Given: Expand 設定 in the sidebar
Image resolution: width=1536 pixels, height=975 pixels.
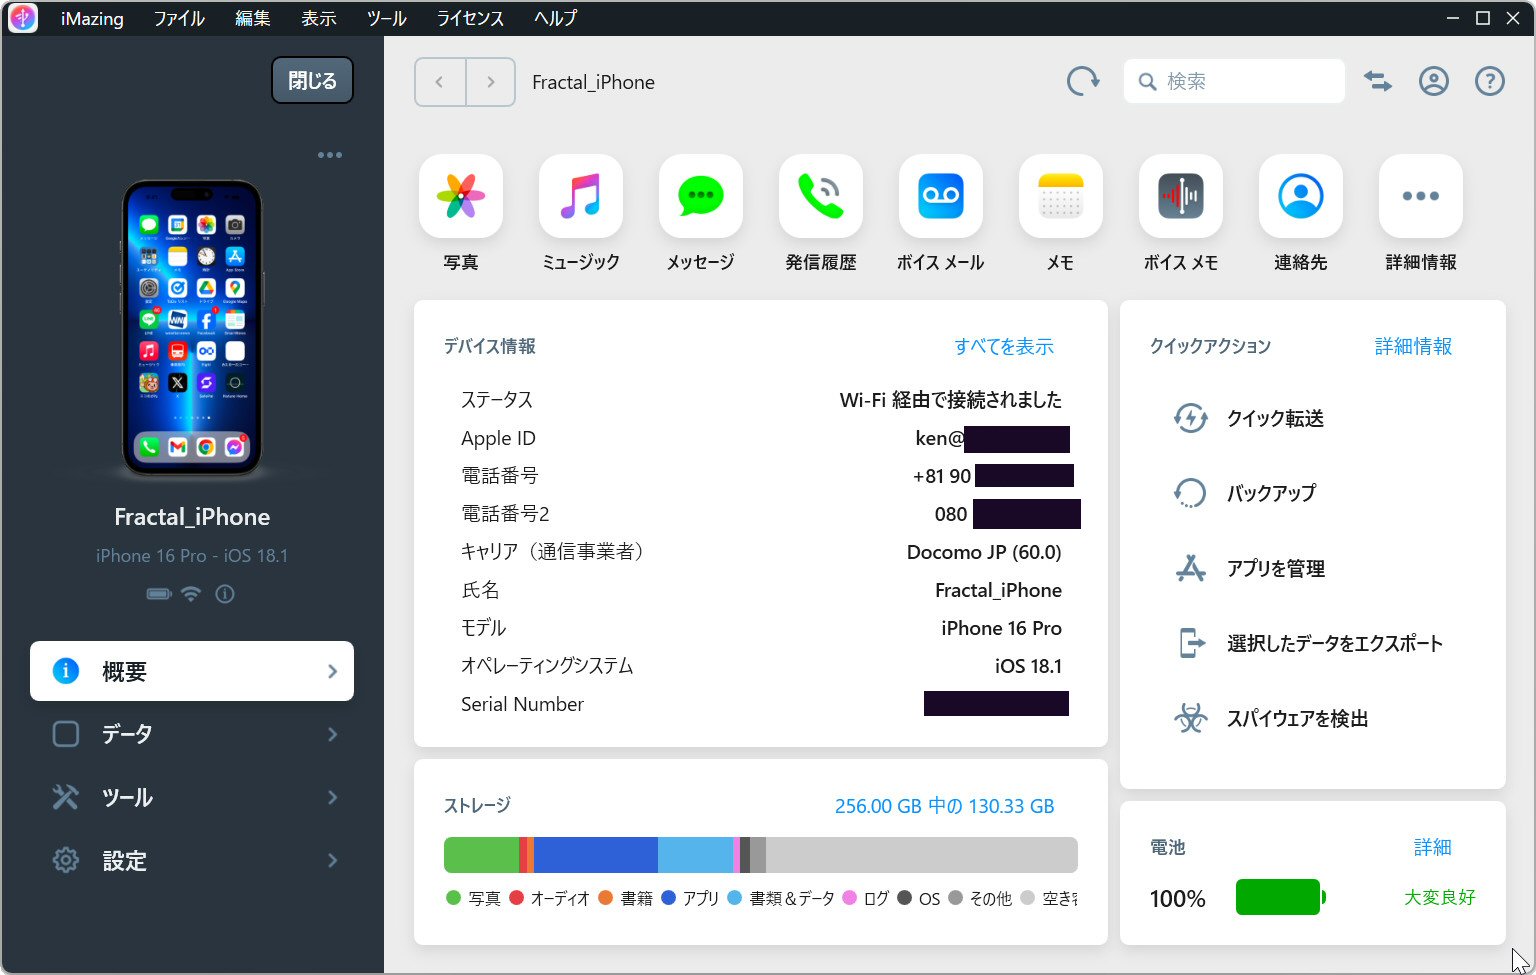Looking at the screenshot, I should pyautogui.click(x=192, y=860).
